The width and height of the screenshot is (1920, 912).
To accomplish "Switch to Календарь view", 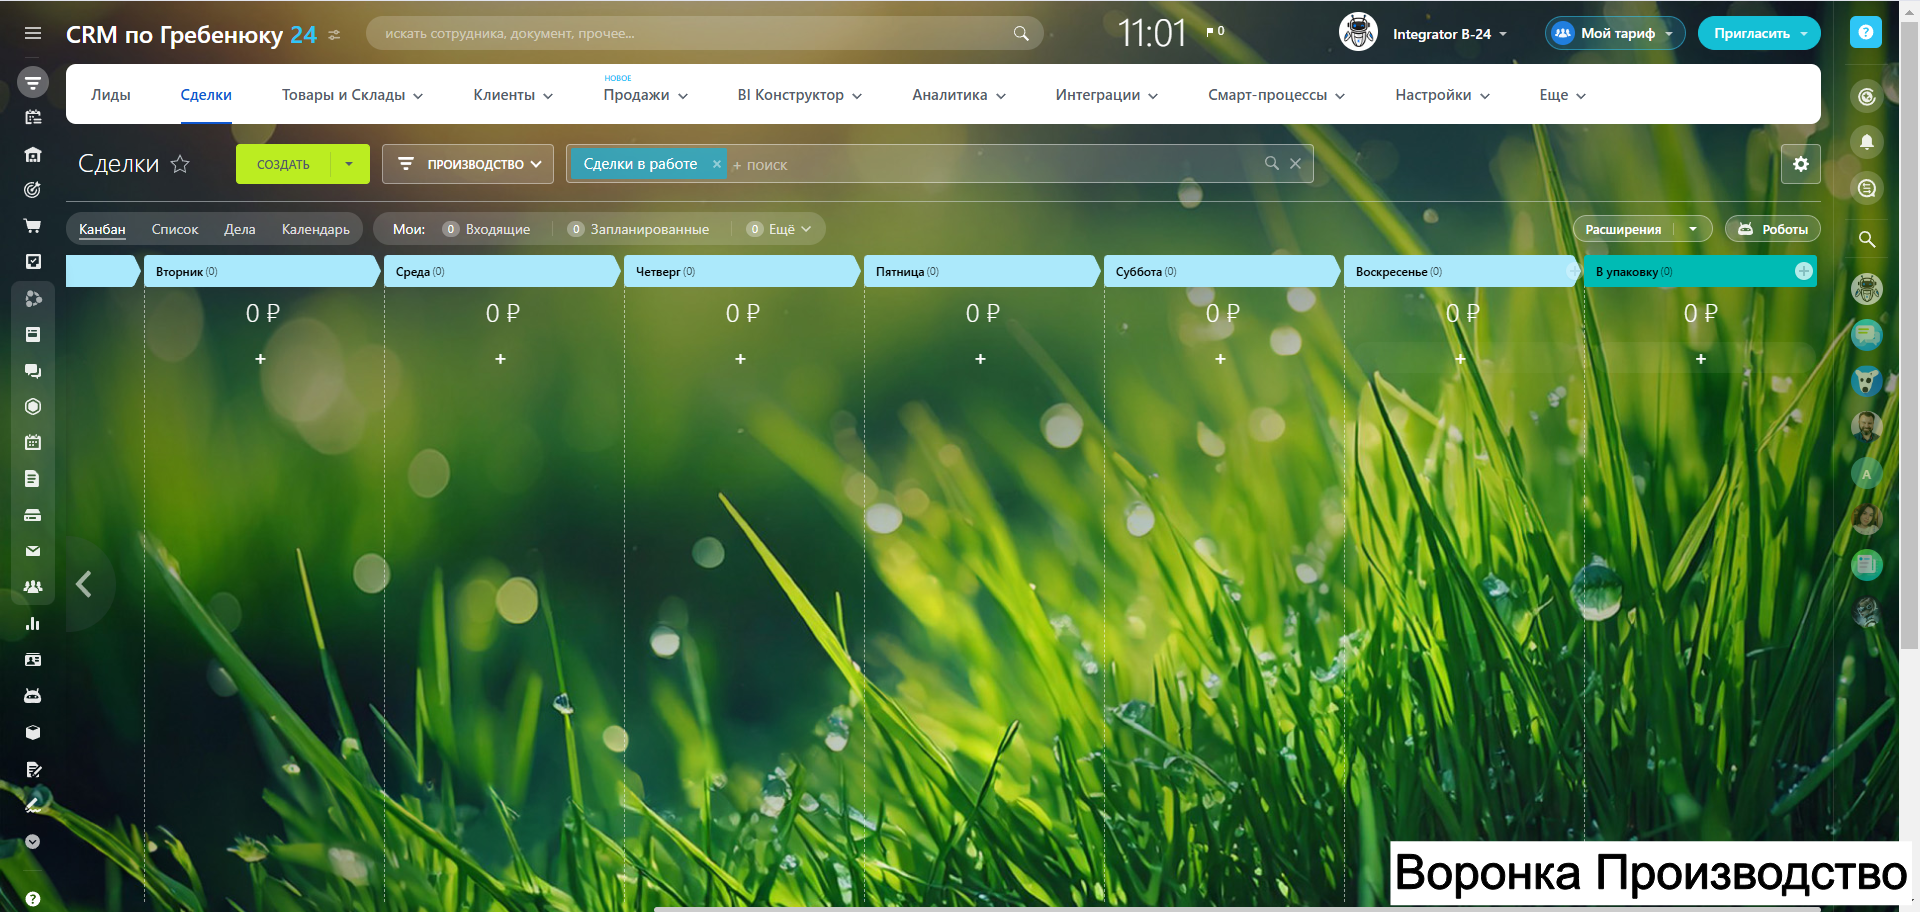I will 316,229.
